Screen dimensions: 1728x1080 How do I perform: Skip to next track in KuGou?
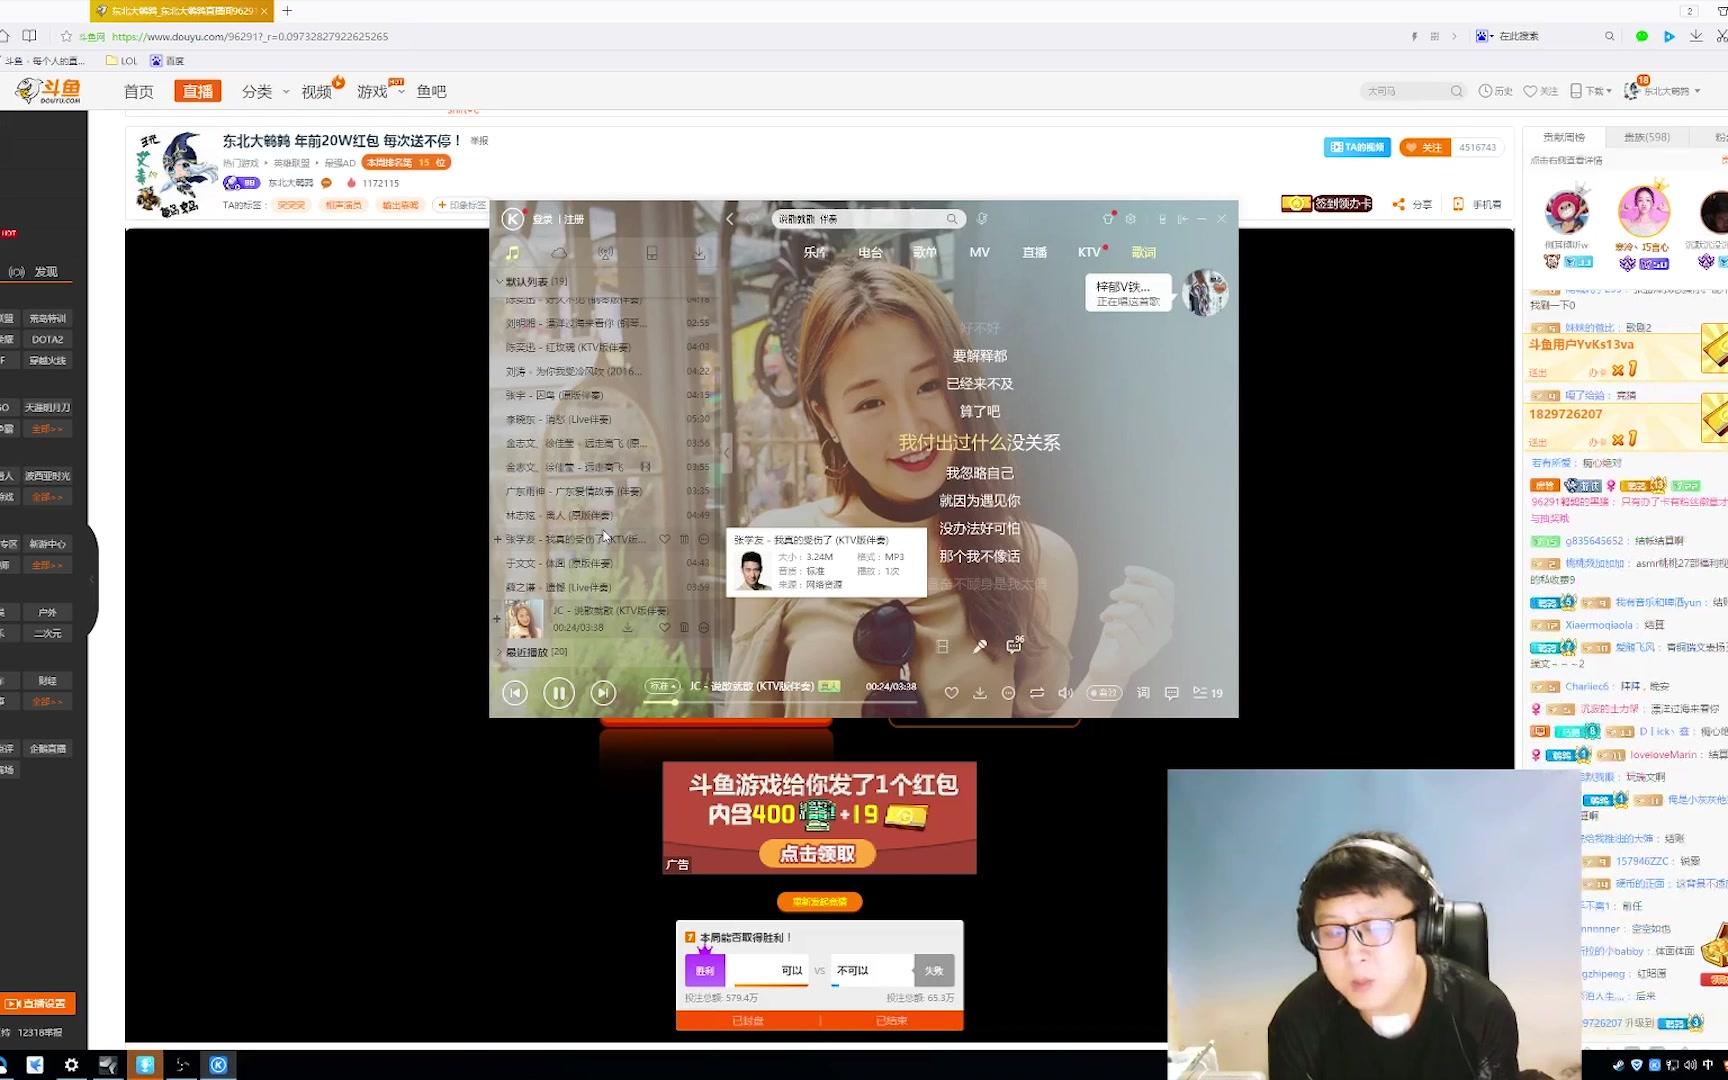(x=603, y=692)
